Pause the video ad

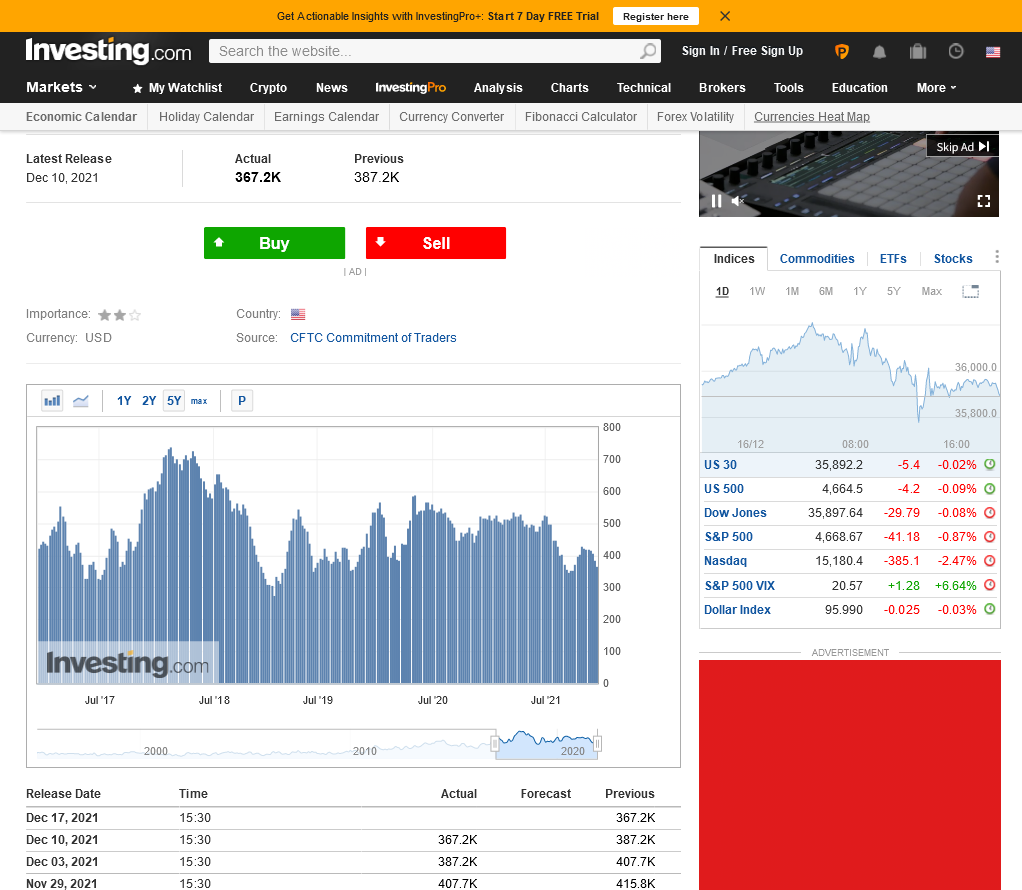click(x=716, y=201)
